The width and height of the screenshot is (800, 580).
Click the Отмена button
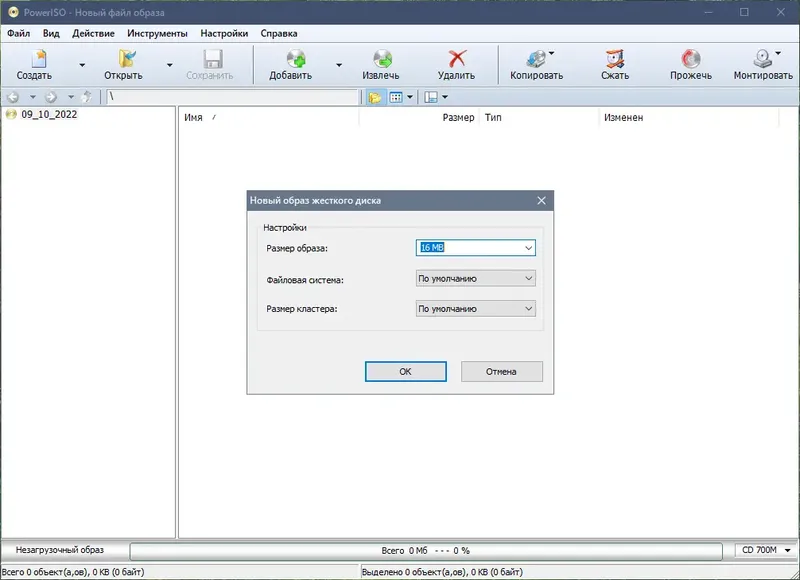(x=502, y=371)
